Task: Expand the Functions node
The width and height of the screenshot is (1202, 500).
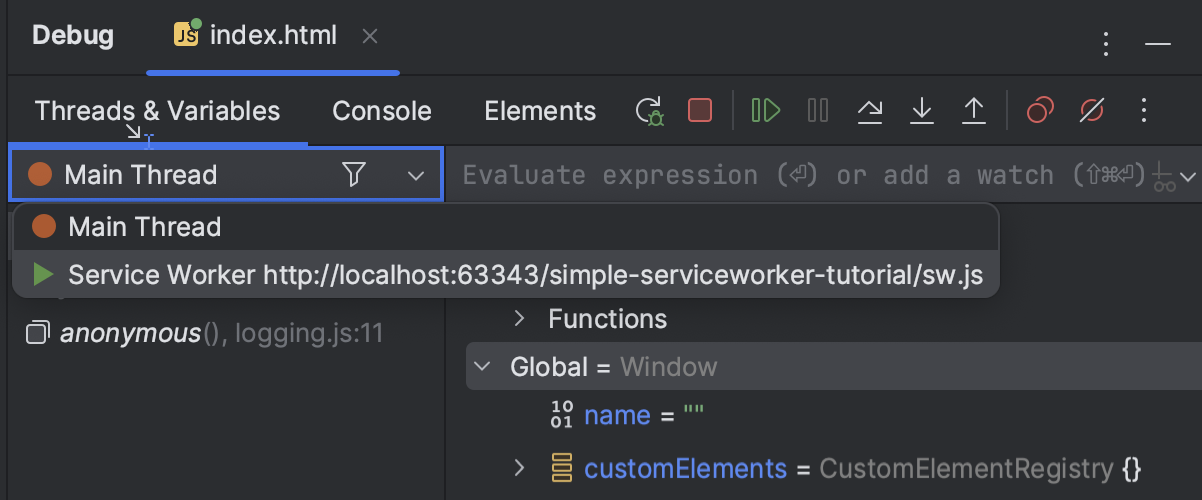Action: point(519,319)
